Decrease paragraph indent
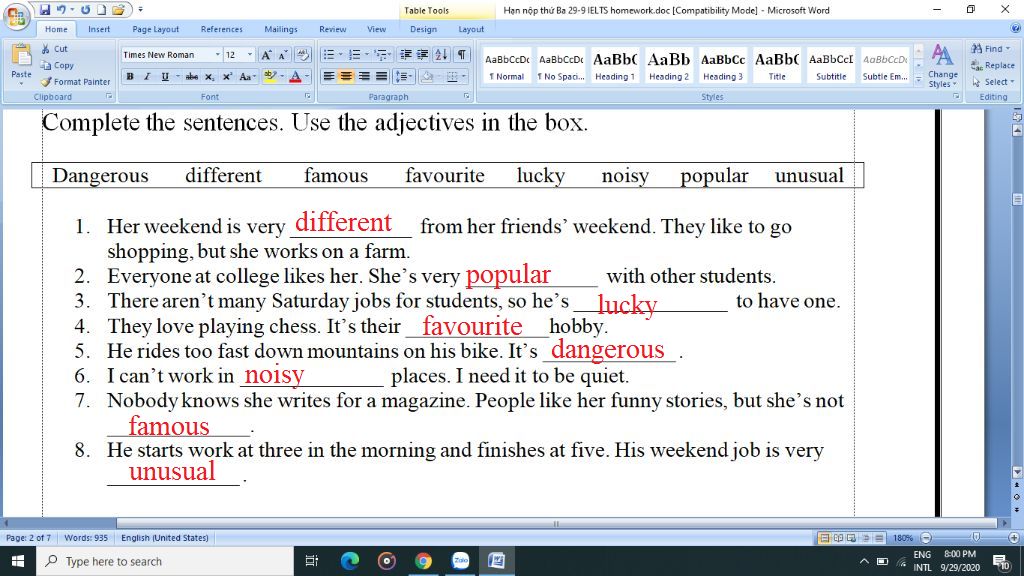The width and height of the screenshot is (1024, 576). [406, 55]
